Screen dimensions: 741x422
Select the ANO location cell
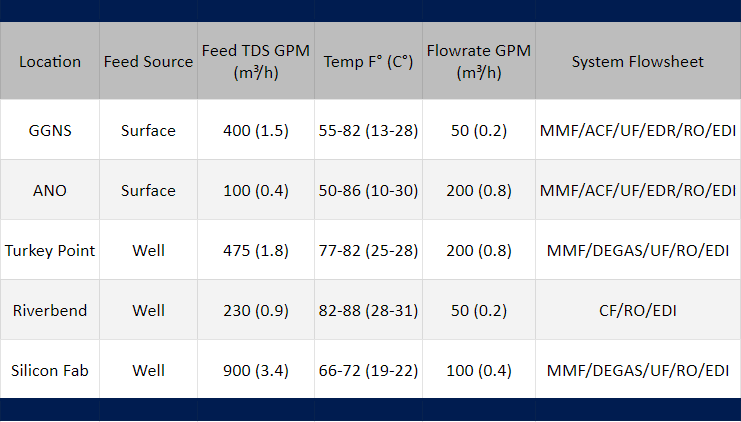[x=50, y=190]
